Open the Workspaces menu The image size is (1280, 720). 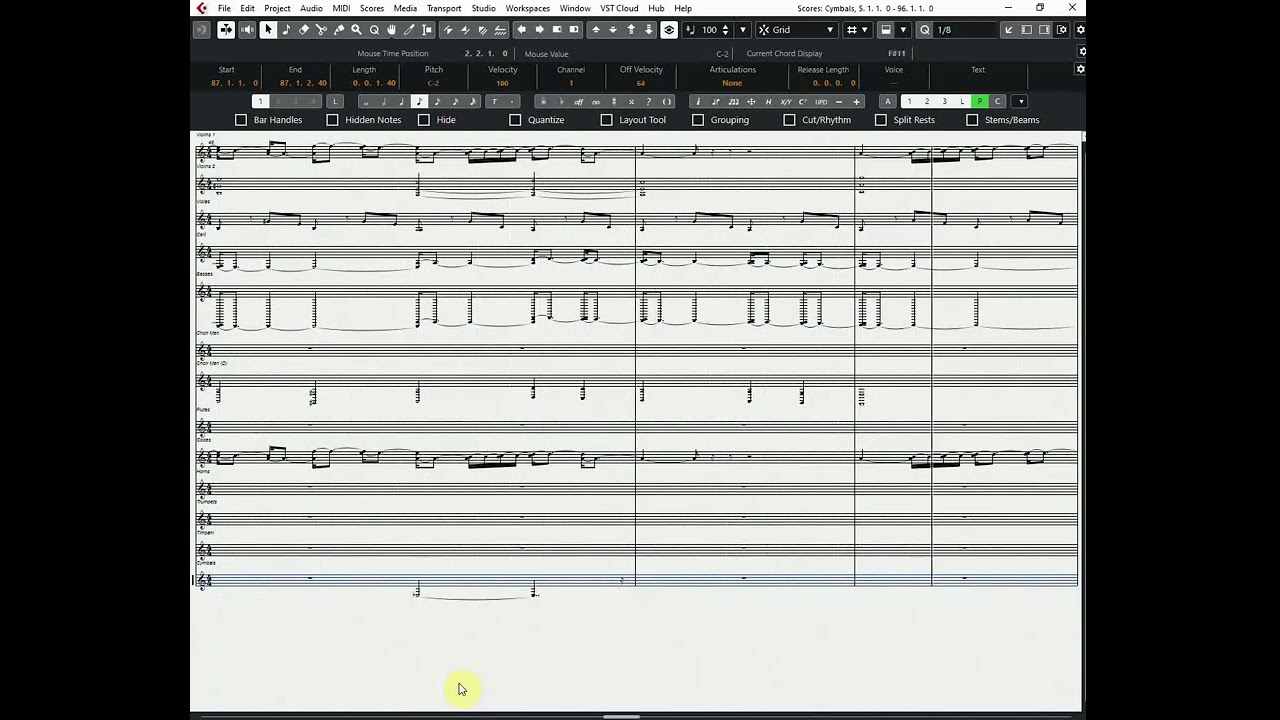(527, 8)
